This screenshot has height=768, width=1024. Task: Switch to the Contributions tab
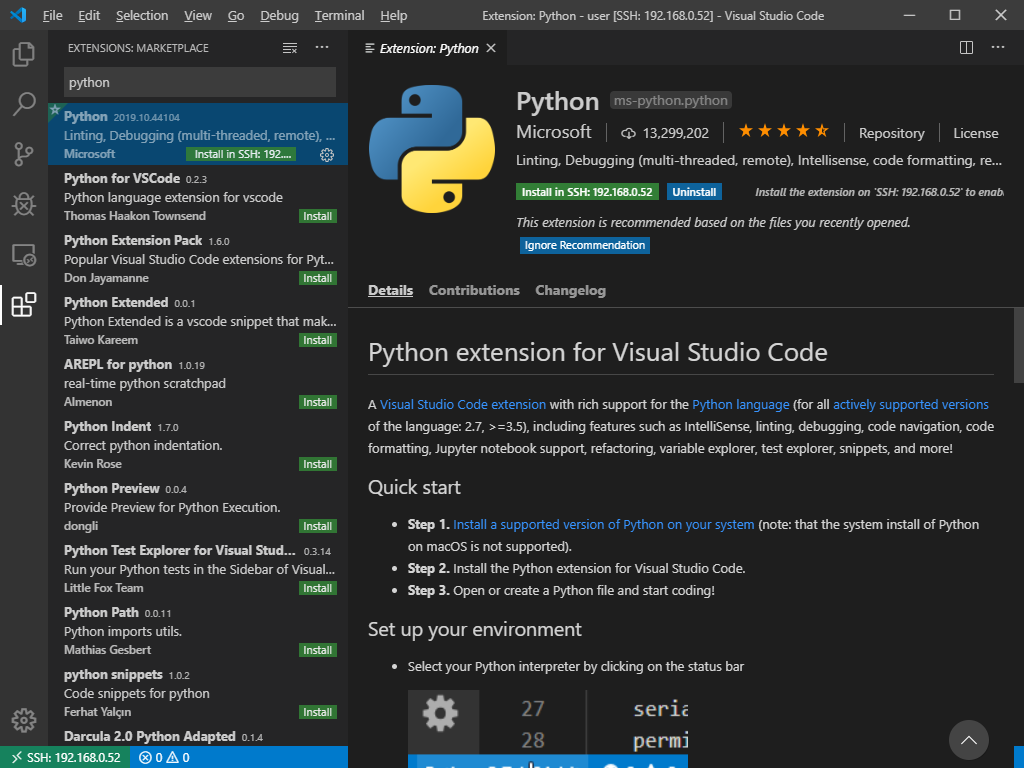(x=474, y=290)
